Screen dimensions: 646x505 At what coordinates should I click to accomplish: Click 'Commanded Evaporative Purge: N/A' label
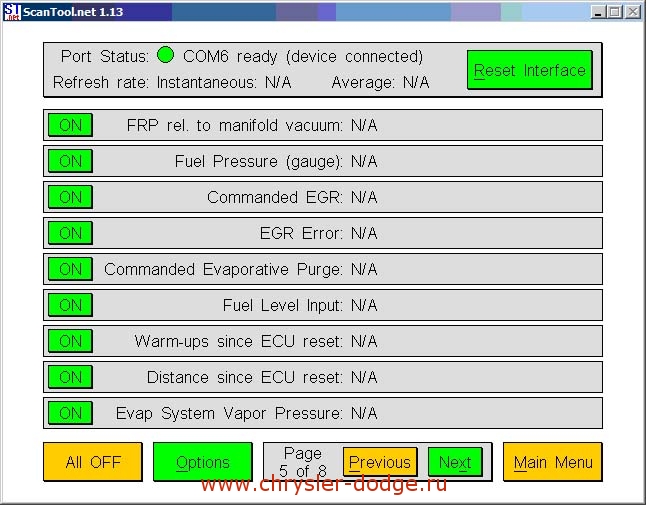tap(241, 269)
